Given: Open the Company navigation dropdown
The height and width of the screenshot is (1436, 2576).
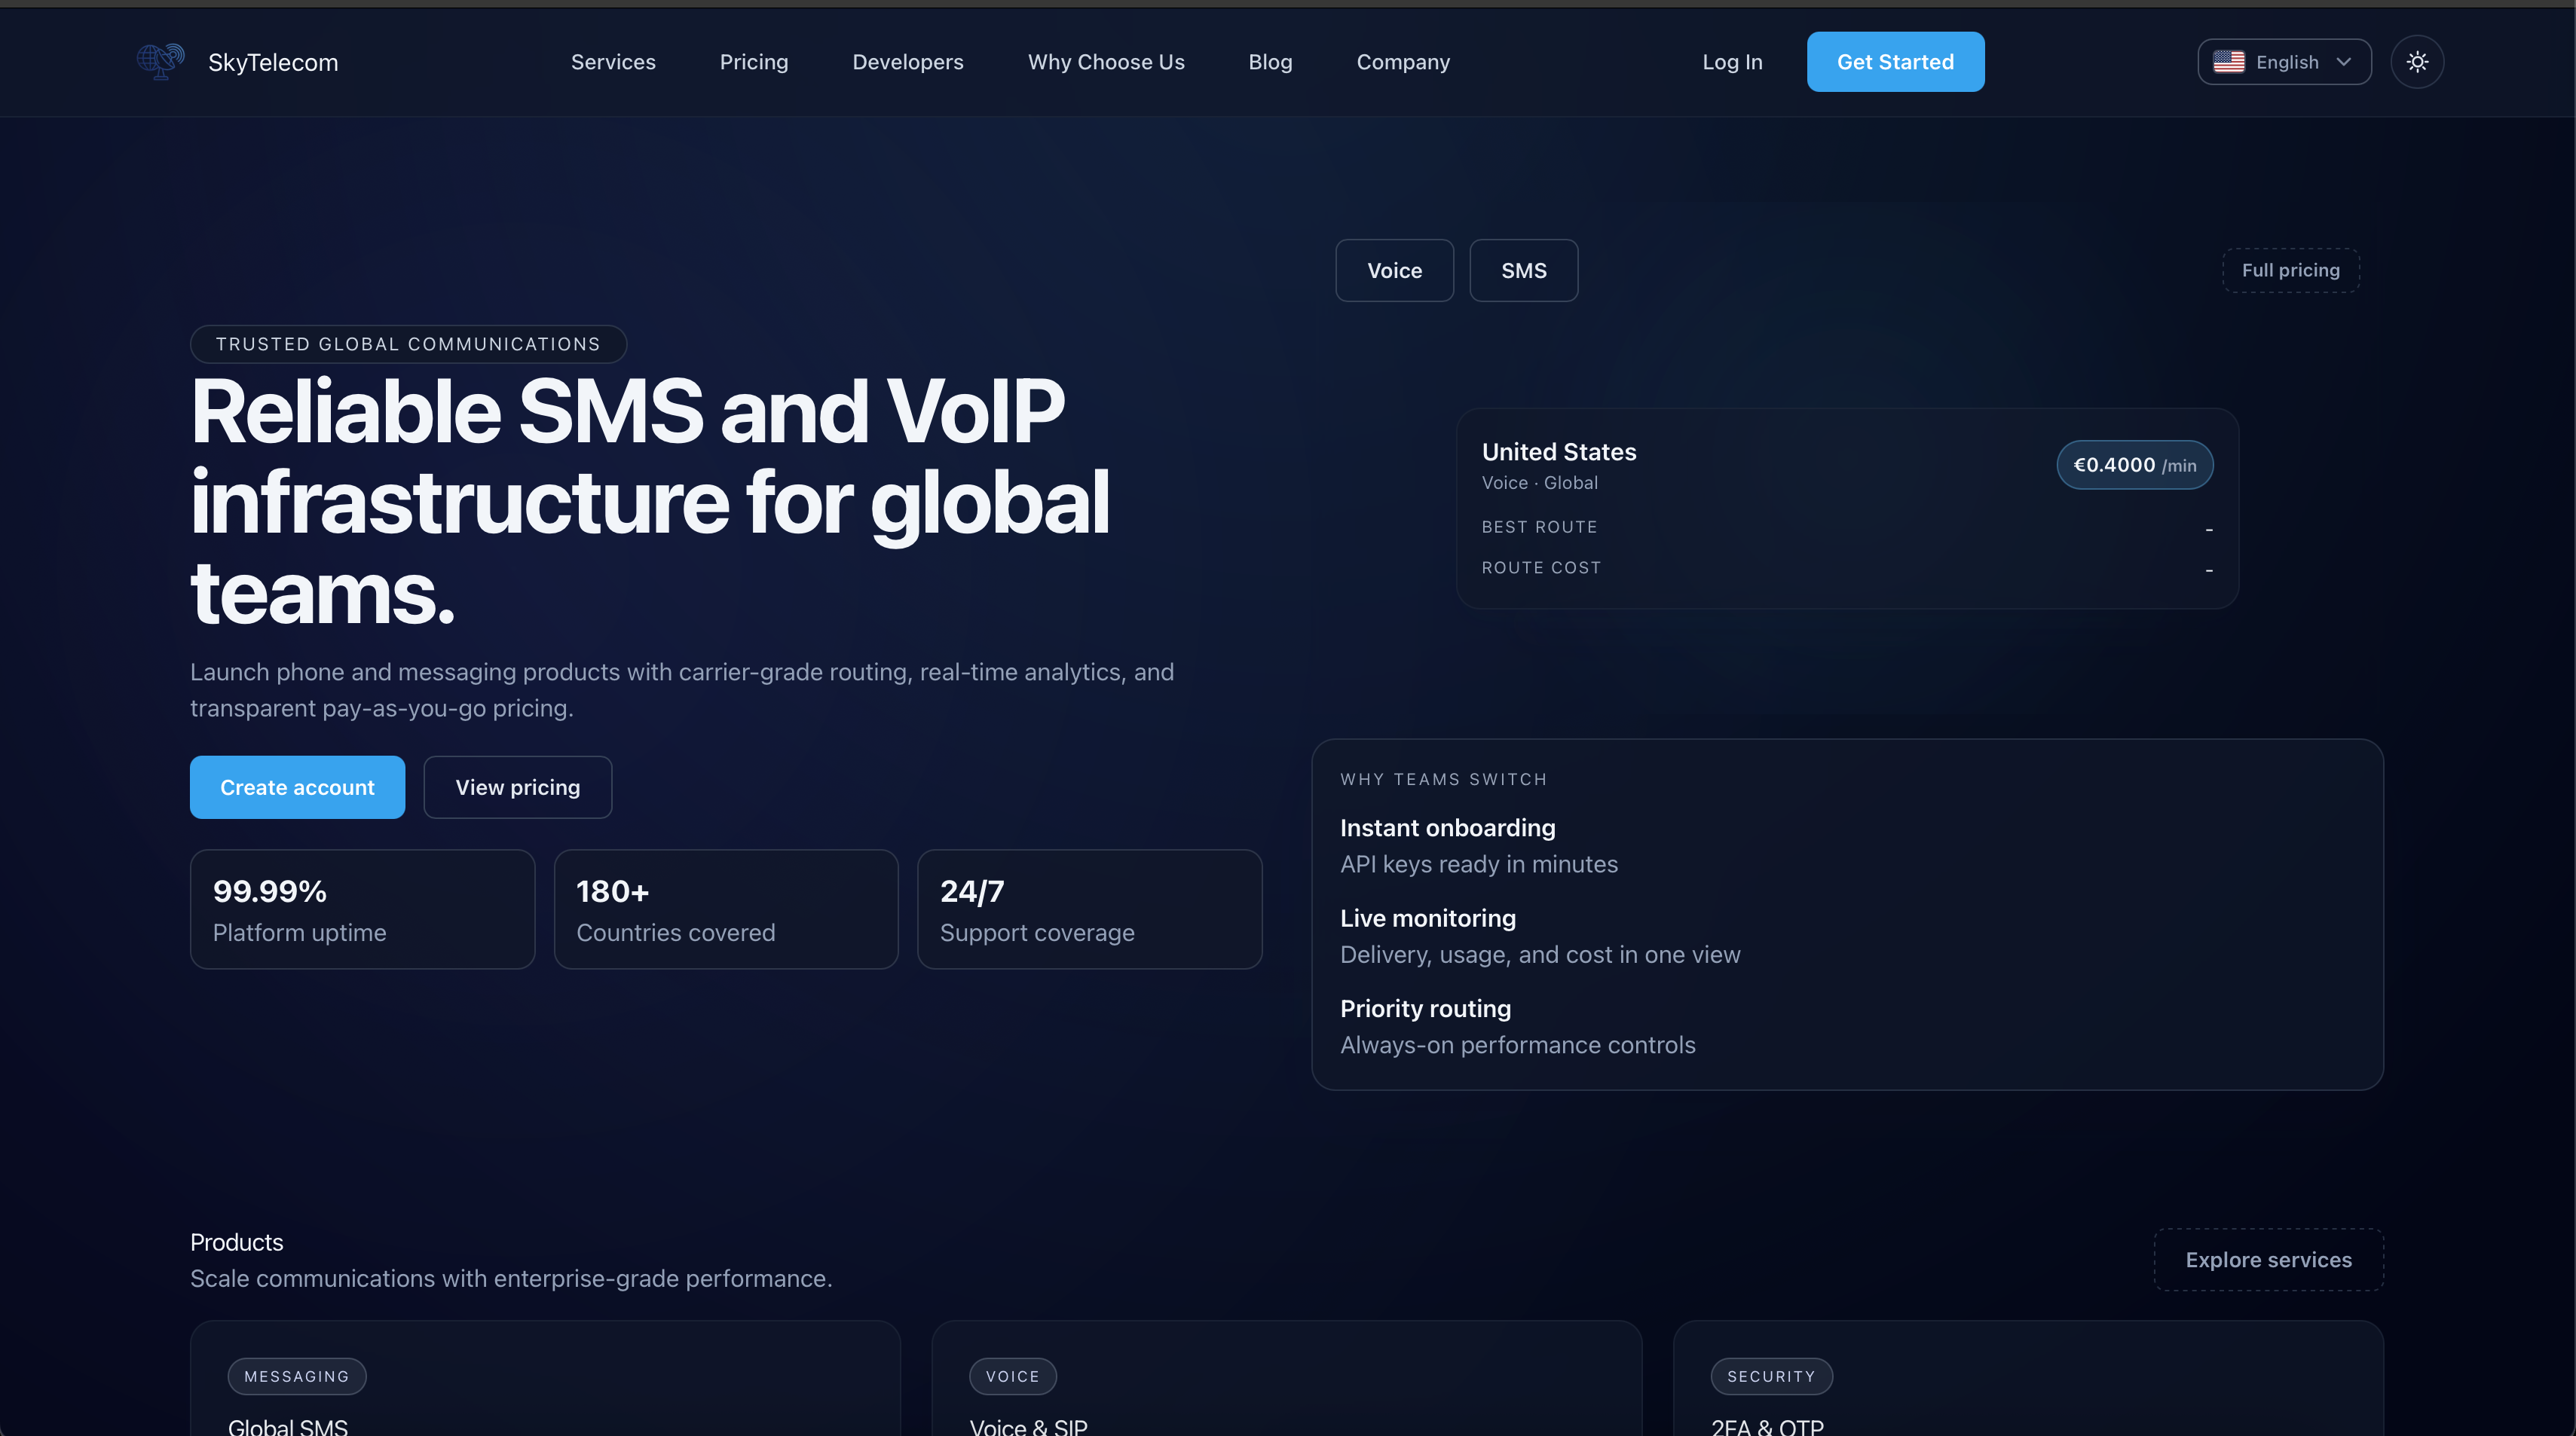Looking at the screenshot, I should pyautogui.click(x=1402, y=61).
